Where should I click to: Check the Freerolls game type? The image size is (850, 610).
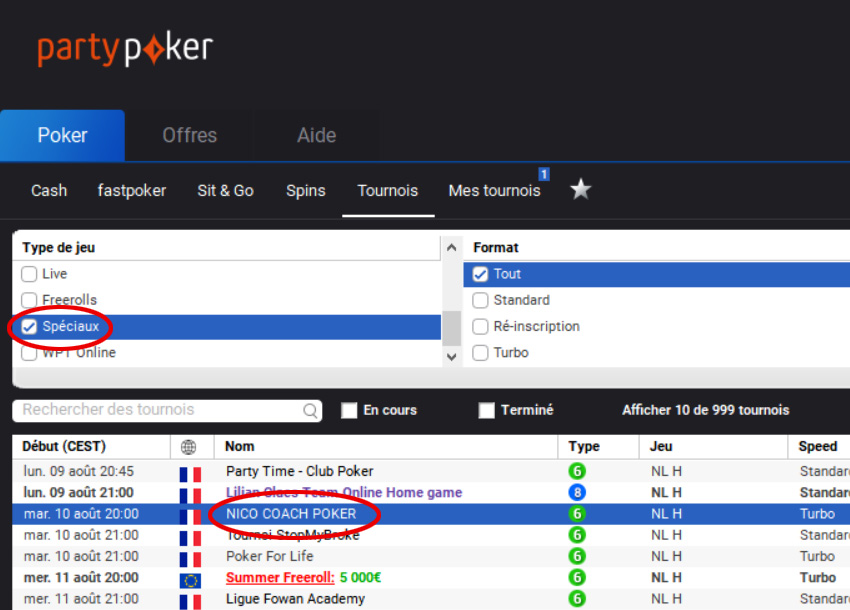pyautogui.click(x=29, y=300)
